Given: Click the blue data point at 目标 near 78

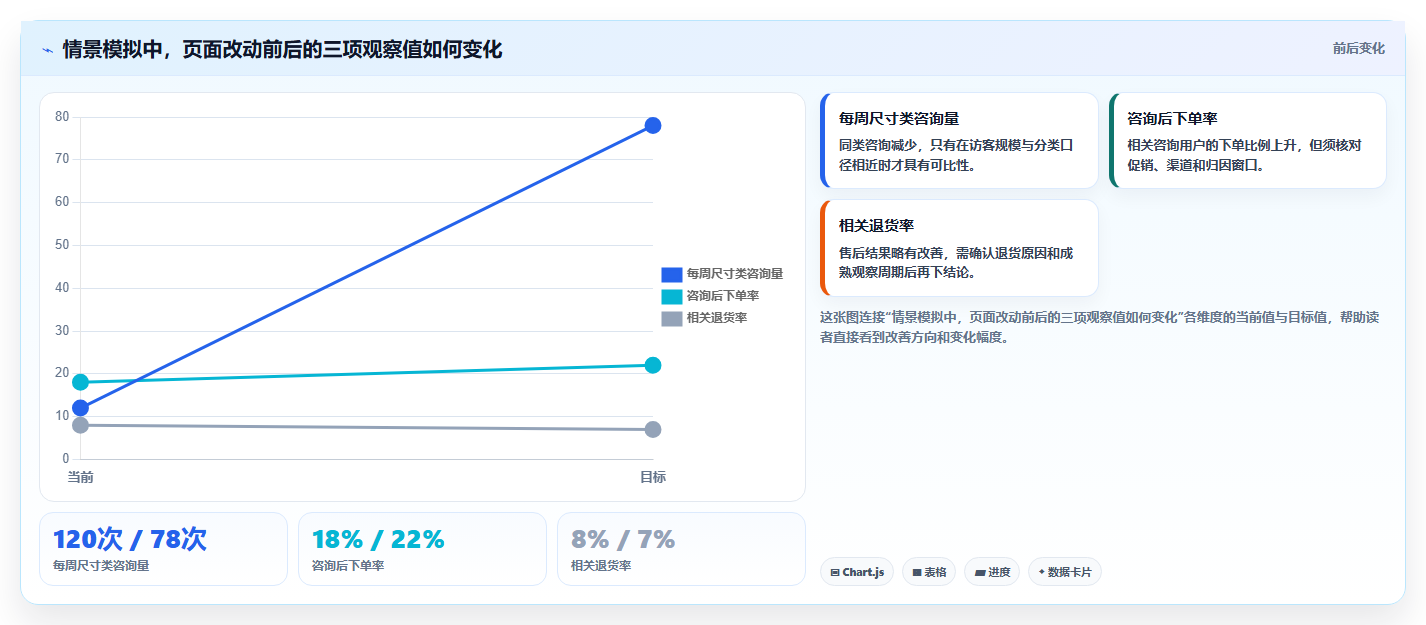Looking at the screenshot, I should (x=653, y=125).
